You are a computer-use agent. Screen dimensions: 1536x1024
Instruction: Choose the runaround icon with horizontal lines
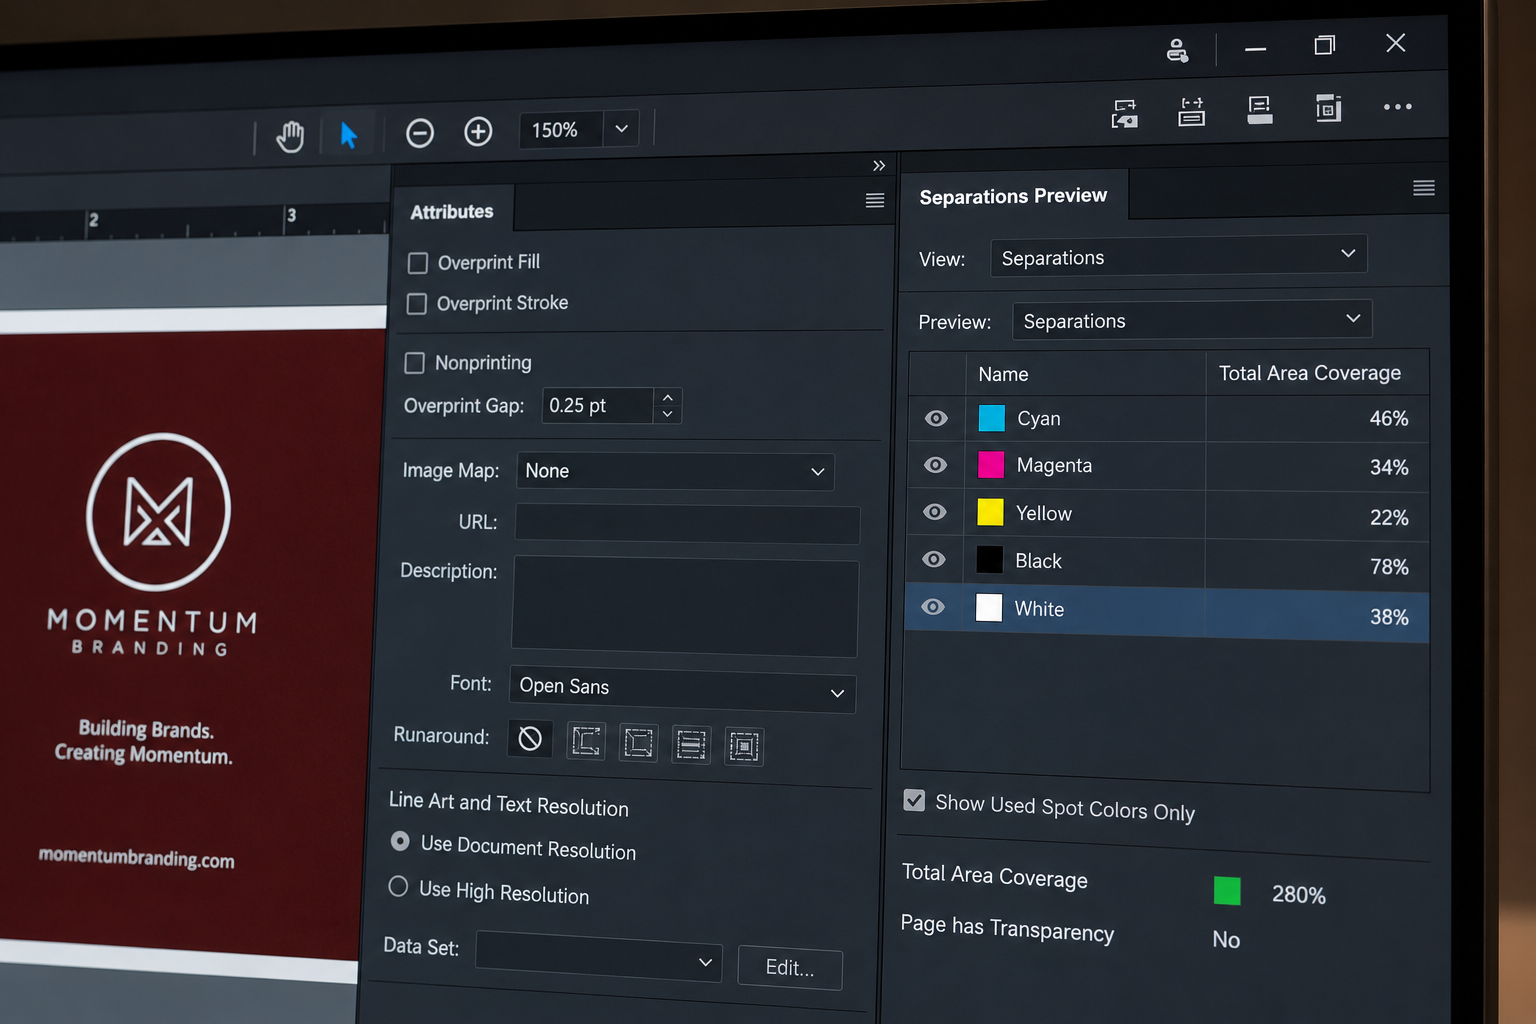pyautogui.click(x=691, y=745)
